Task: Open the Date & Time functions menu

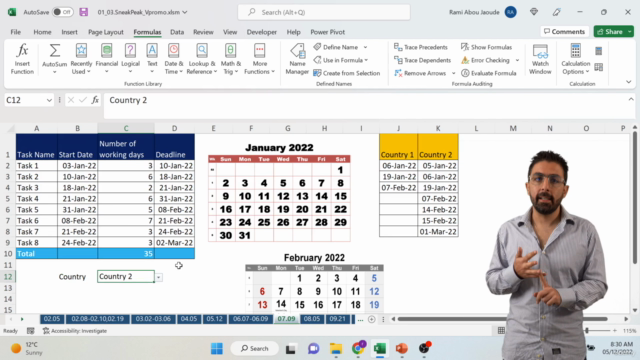Action: pyautogui.click(x=173, y=59)
